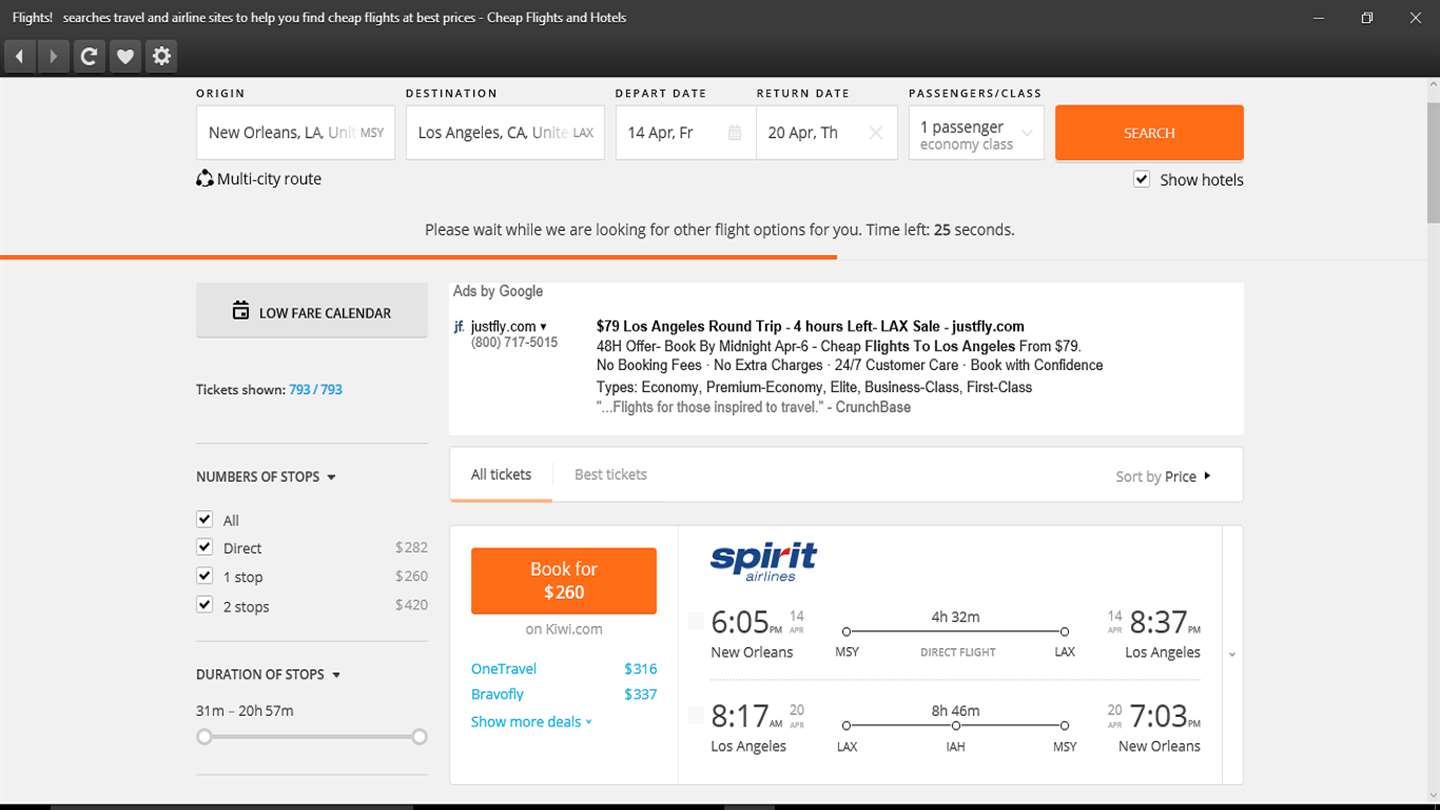The image size is (1440, 810).
Task: Toggle the Show hotels checkbox
Action: (x=1141, y=179)
